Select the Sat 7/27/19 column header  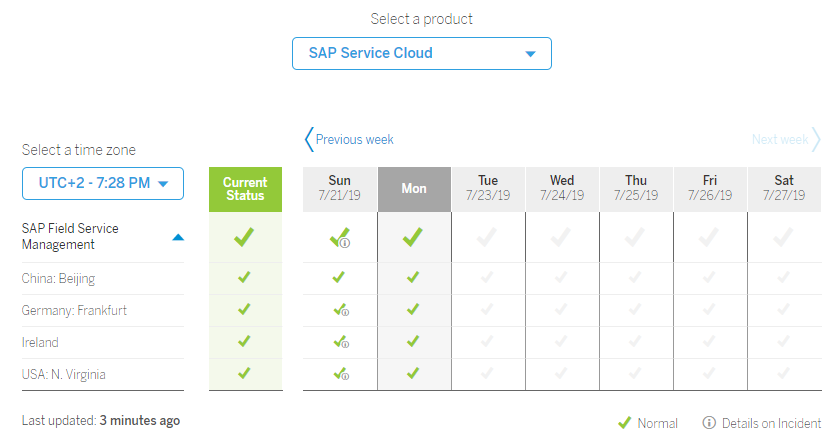pos(784,189)
